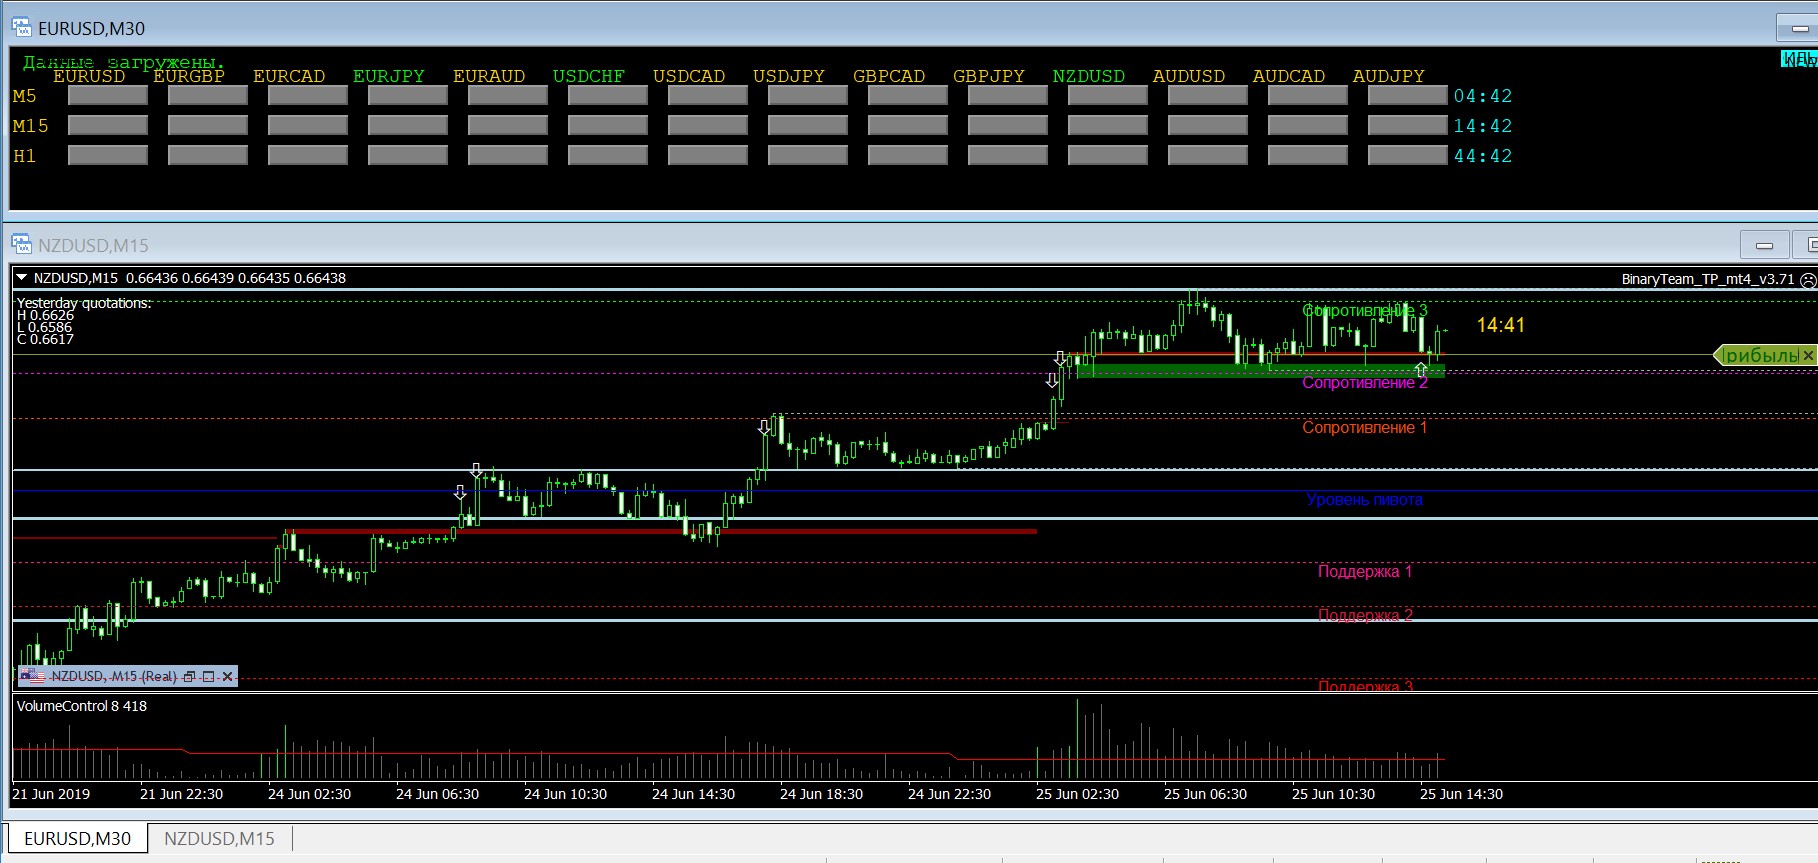
Task: Select the M15 cell for EURCAD
Action: click(x=308, y=126)
